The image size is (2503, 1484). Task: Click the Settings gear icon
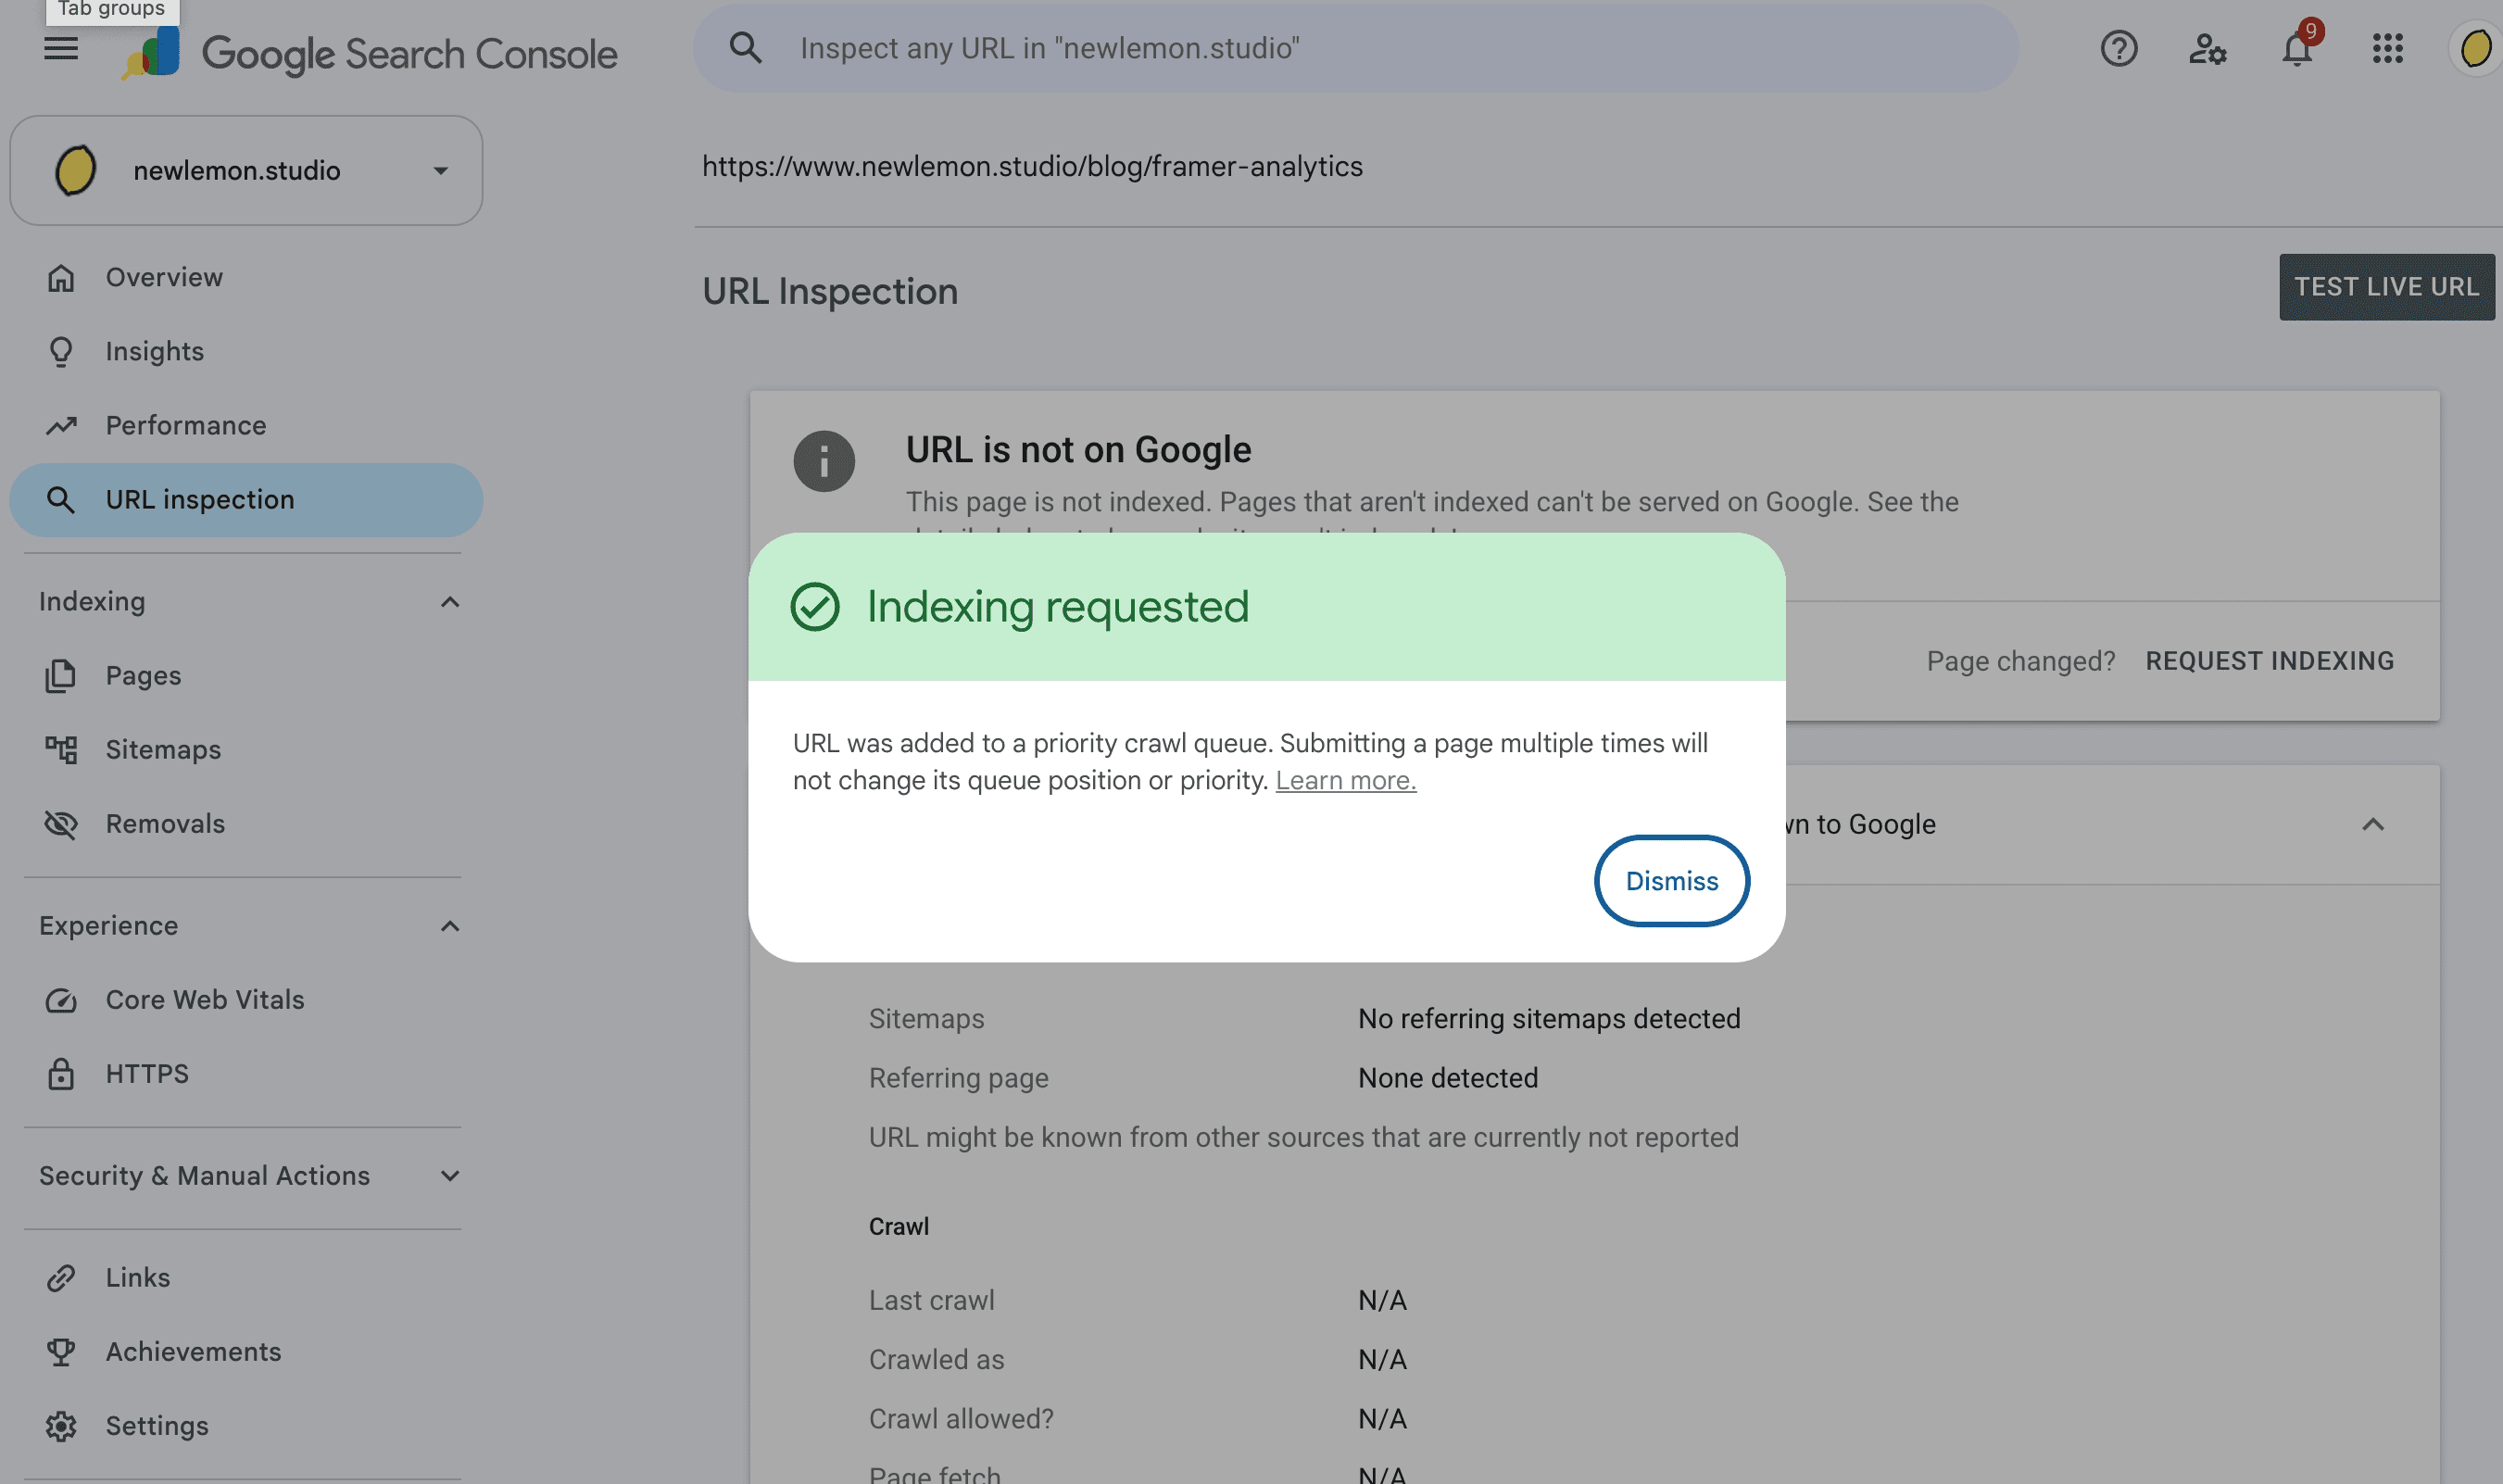(61, 1425)
